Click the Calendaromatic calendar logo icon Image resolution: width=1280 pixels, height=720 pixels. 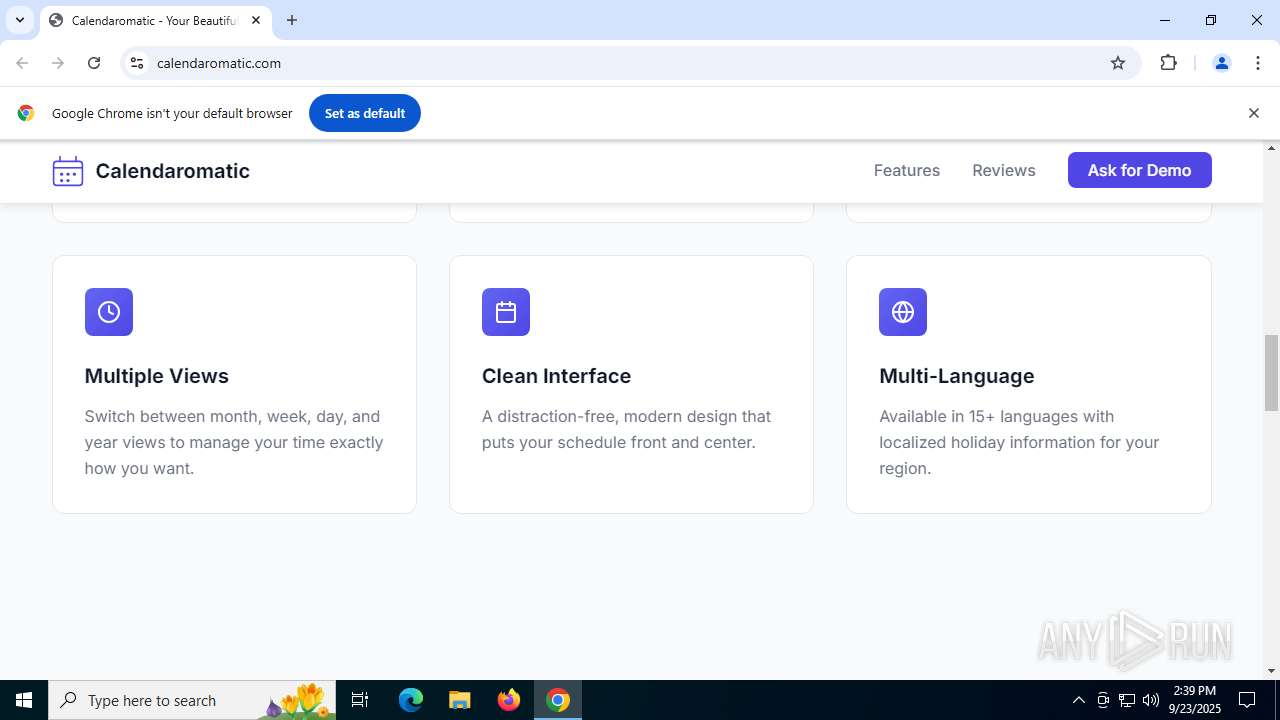[x=68, y=171]
